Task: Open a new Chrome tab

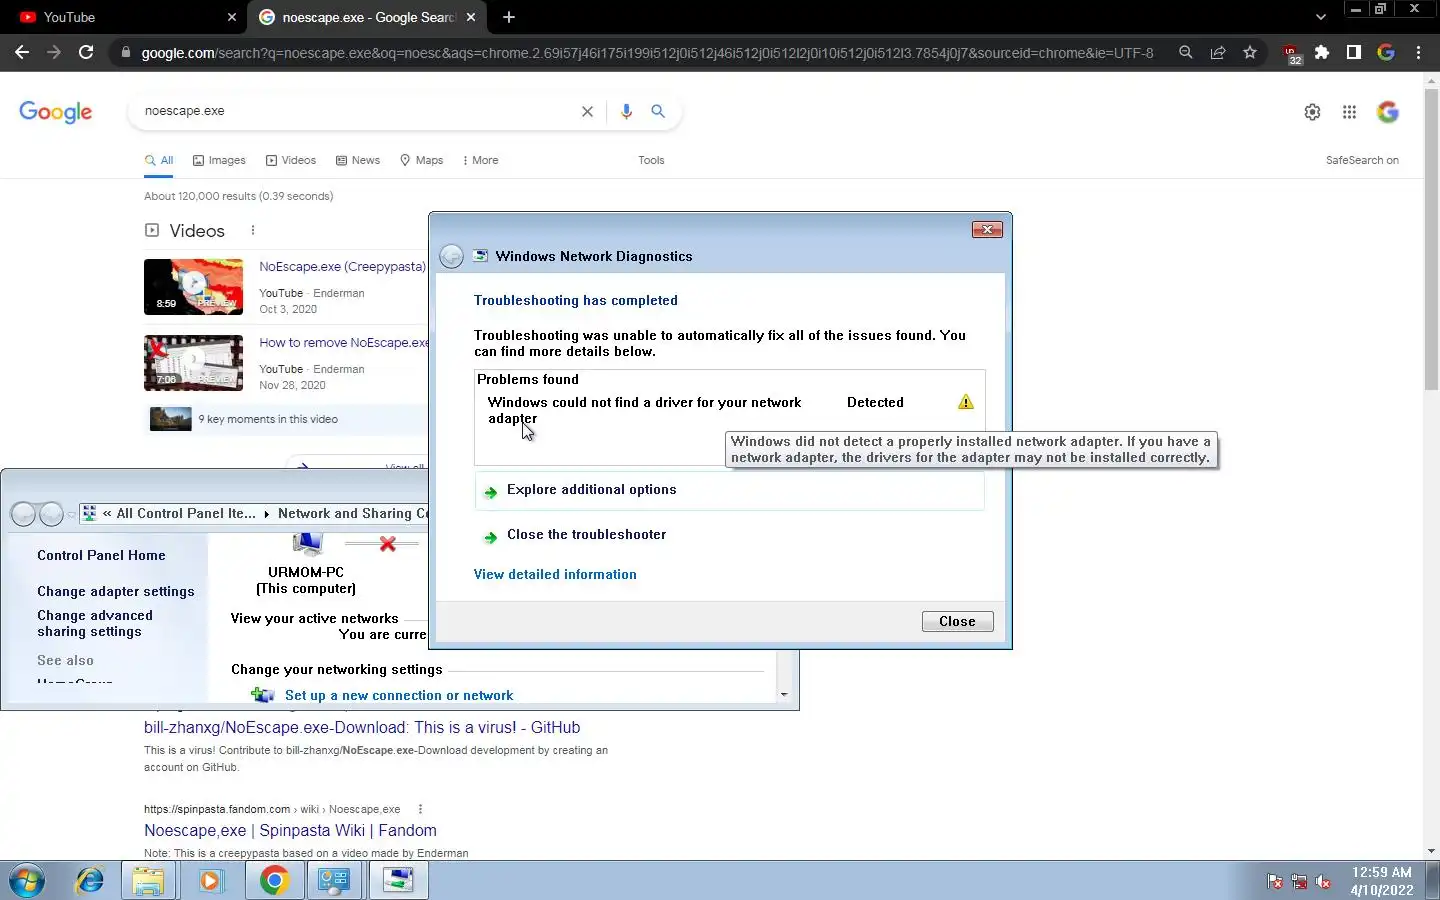Action: pos(509,17)
